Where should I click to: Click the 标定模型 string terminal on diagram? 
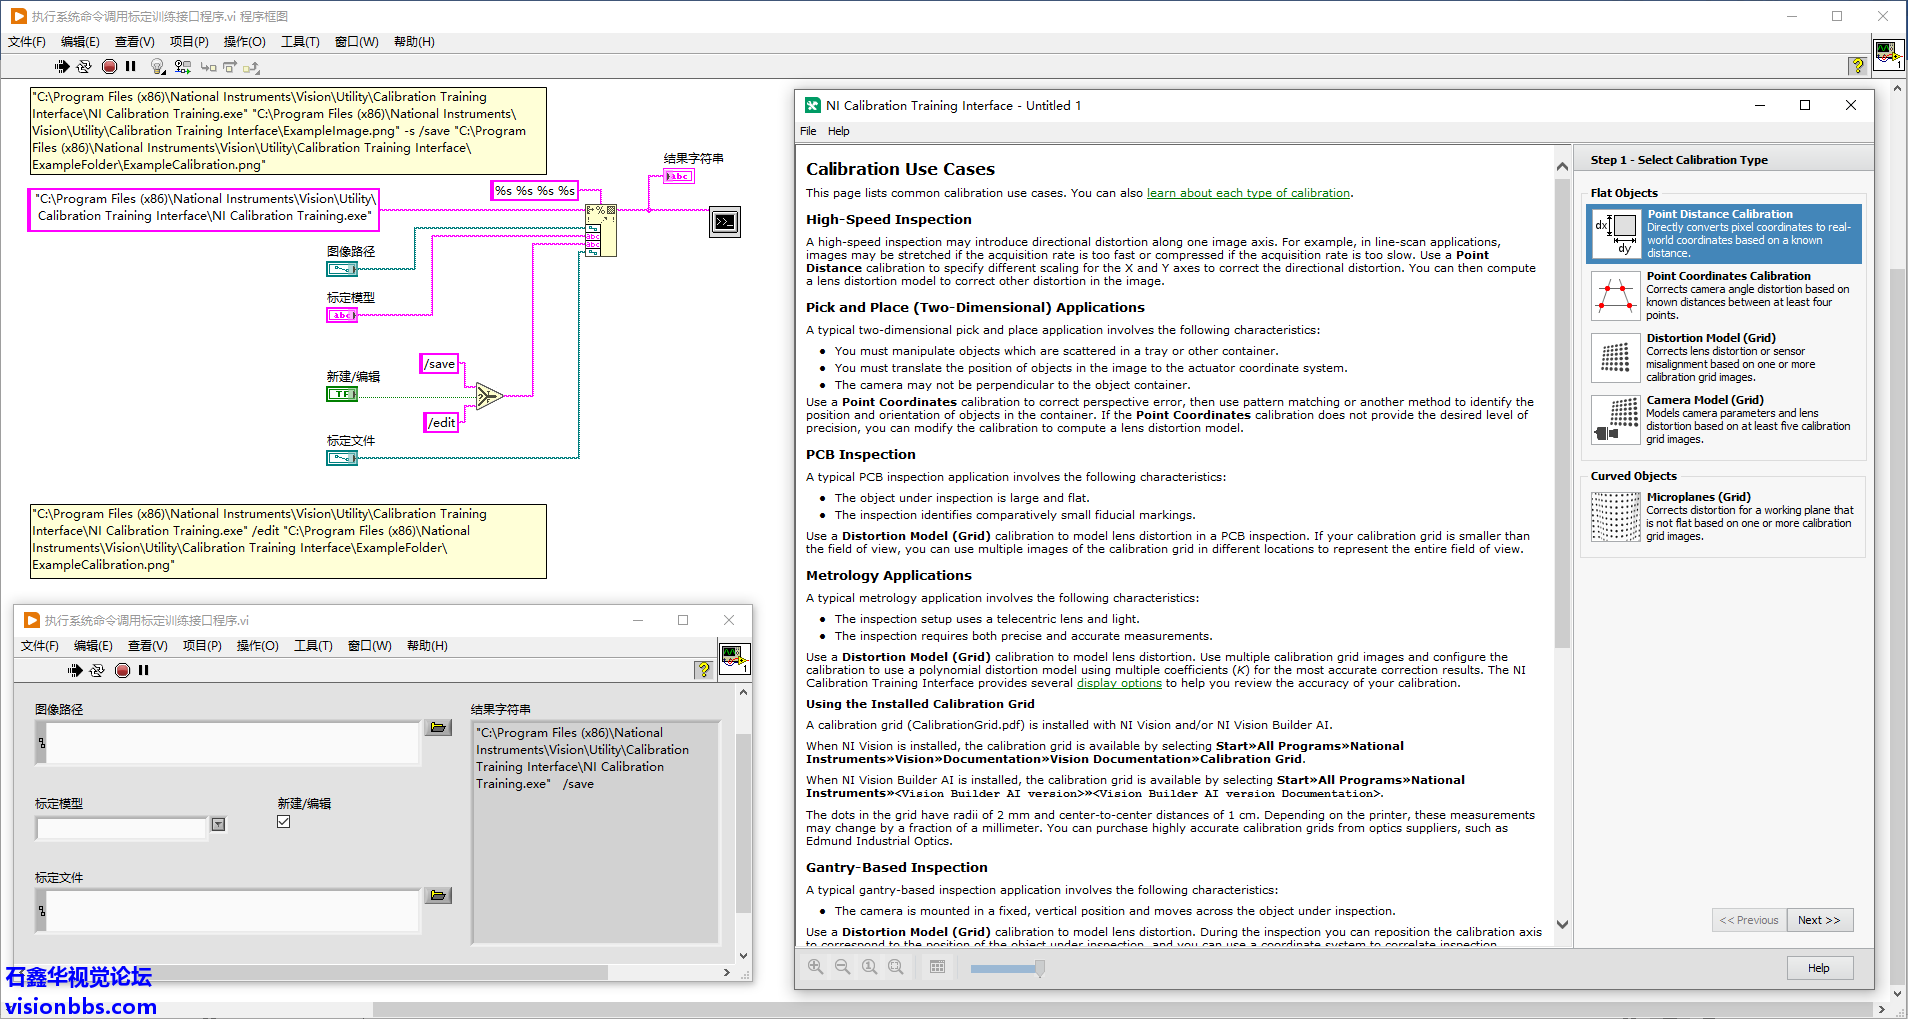pos(342,315)
